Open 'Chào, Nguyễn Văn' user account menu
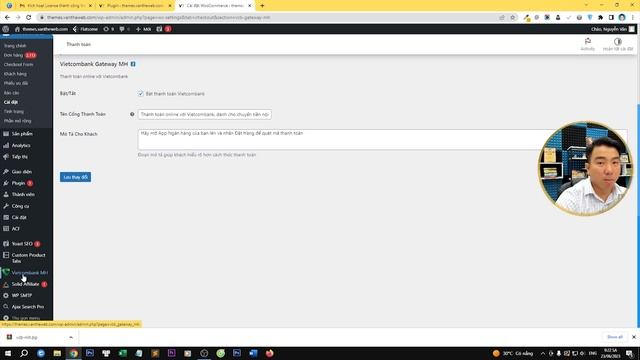 click(x=613, y=29)
